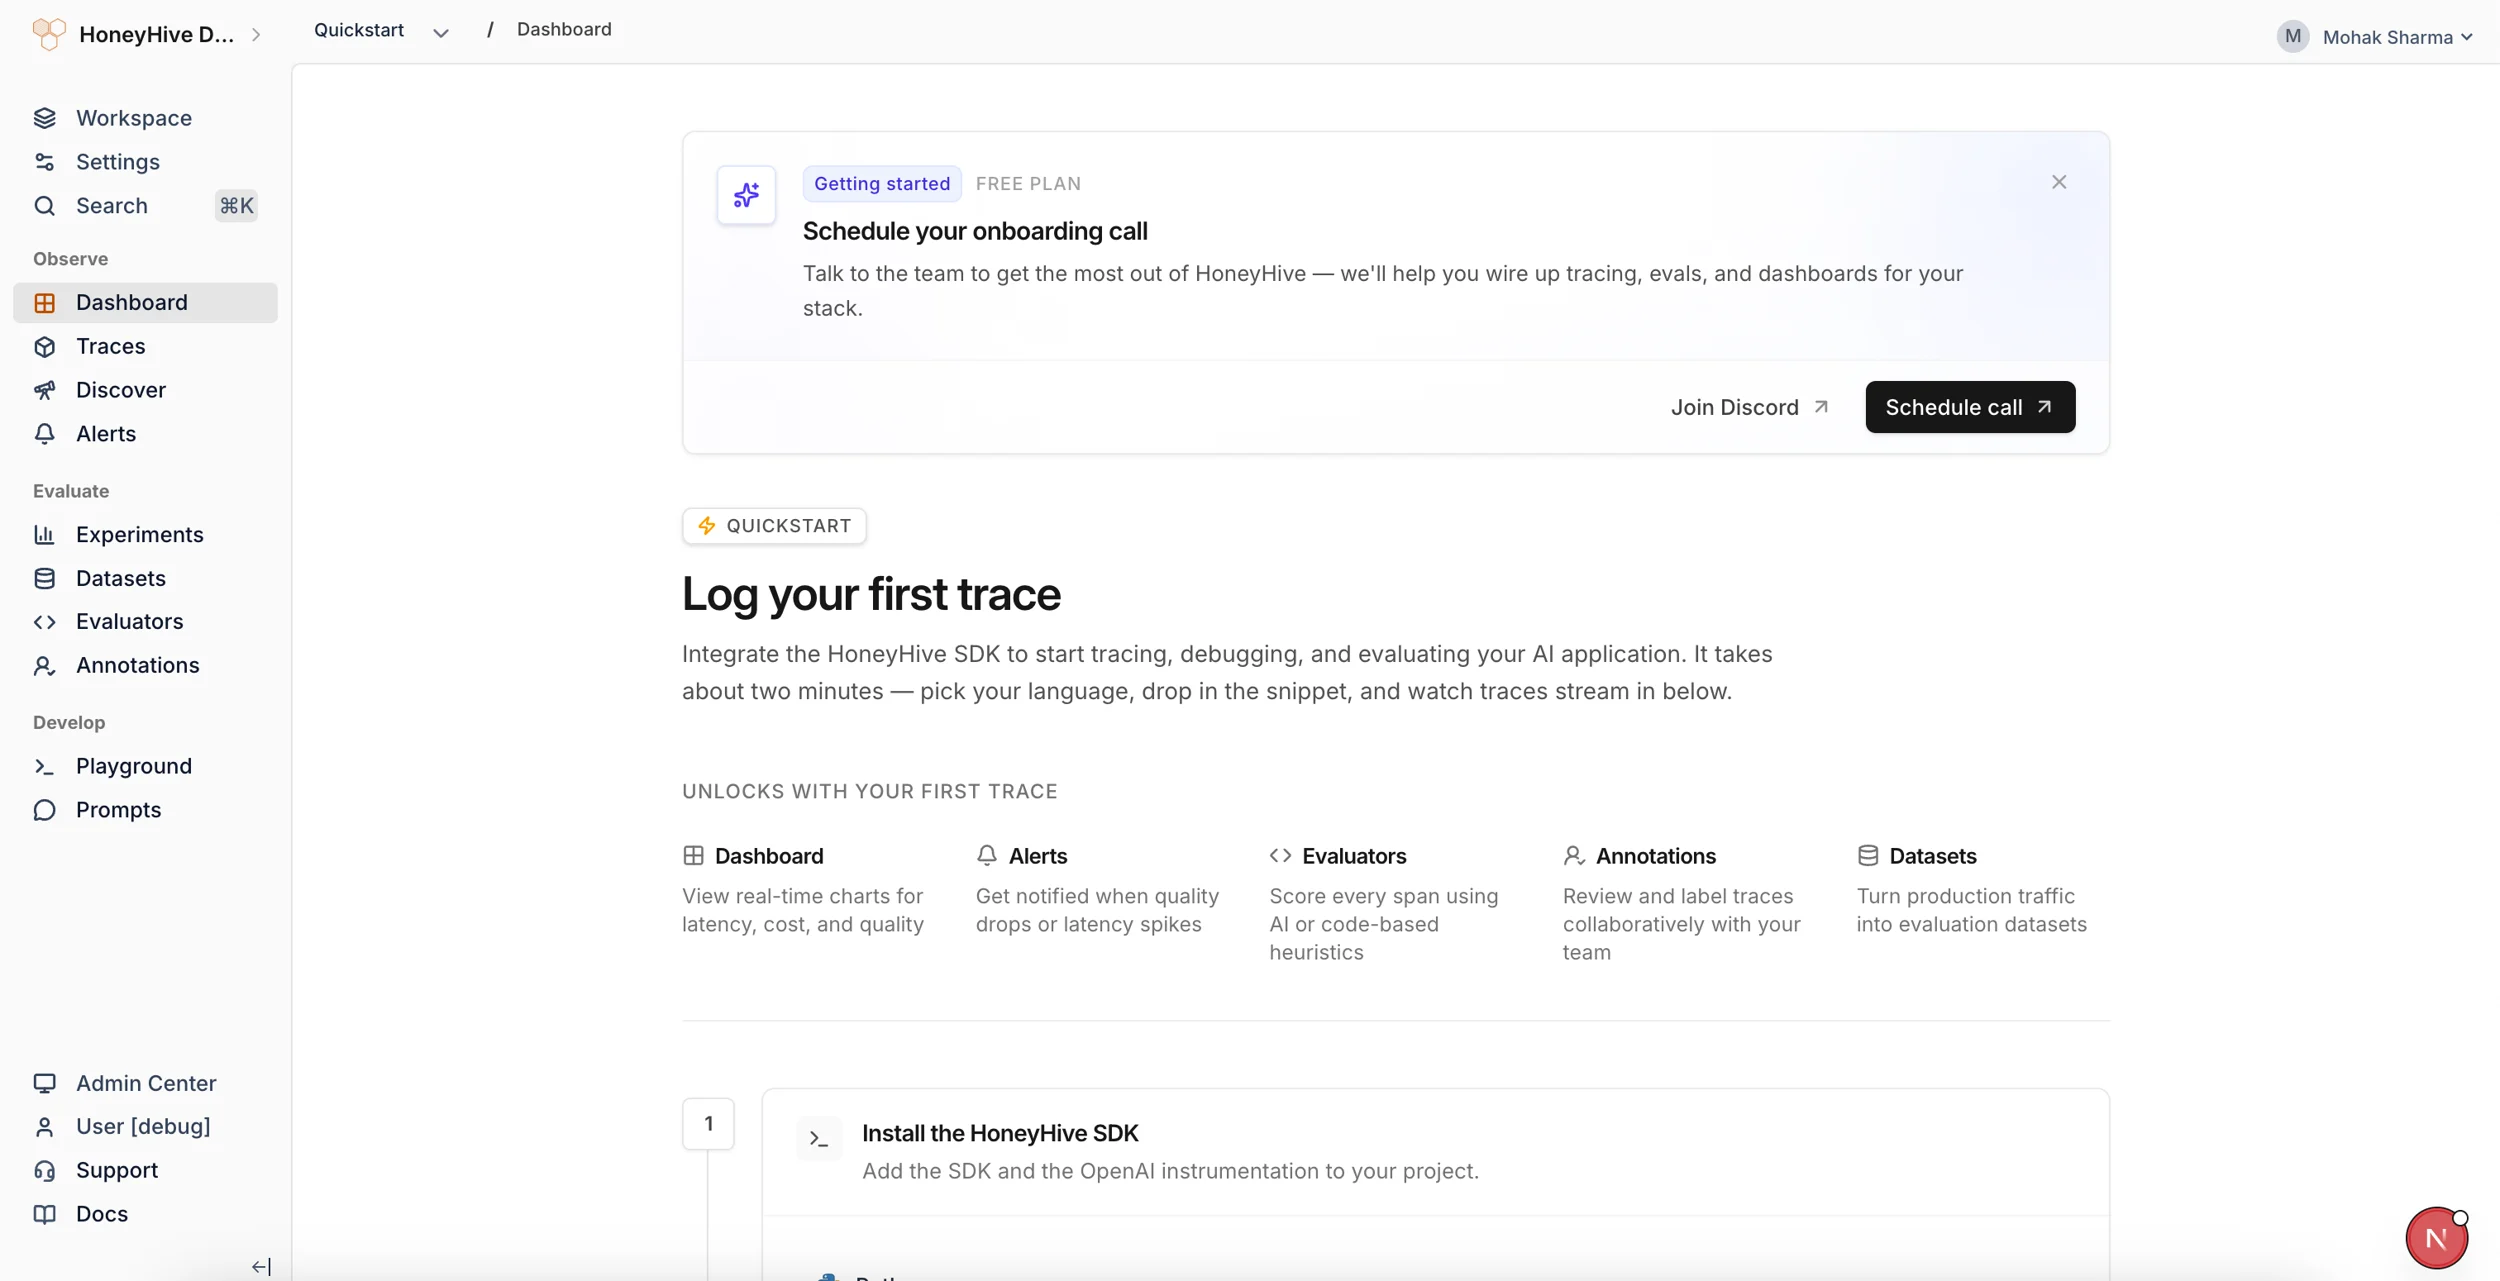Viewport: 2500px width, 1281px height.
Task: Click the QUICKSTART lightning badge
Action: tap(774, 526)
